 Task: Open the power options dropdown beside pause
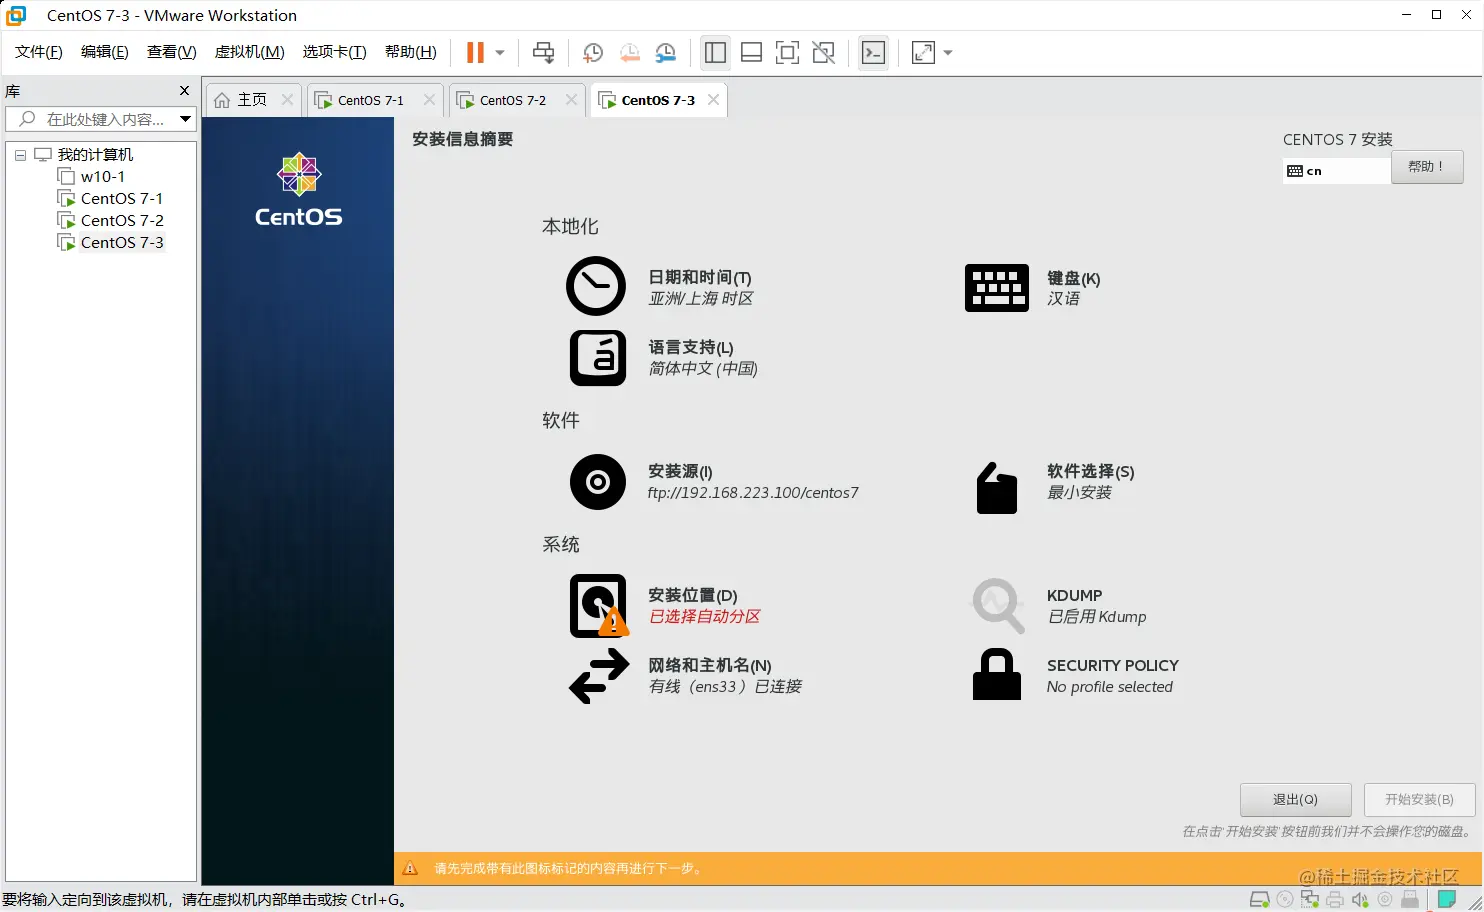(x=500, y=53)
